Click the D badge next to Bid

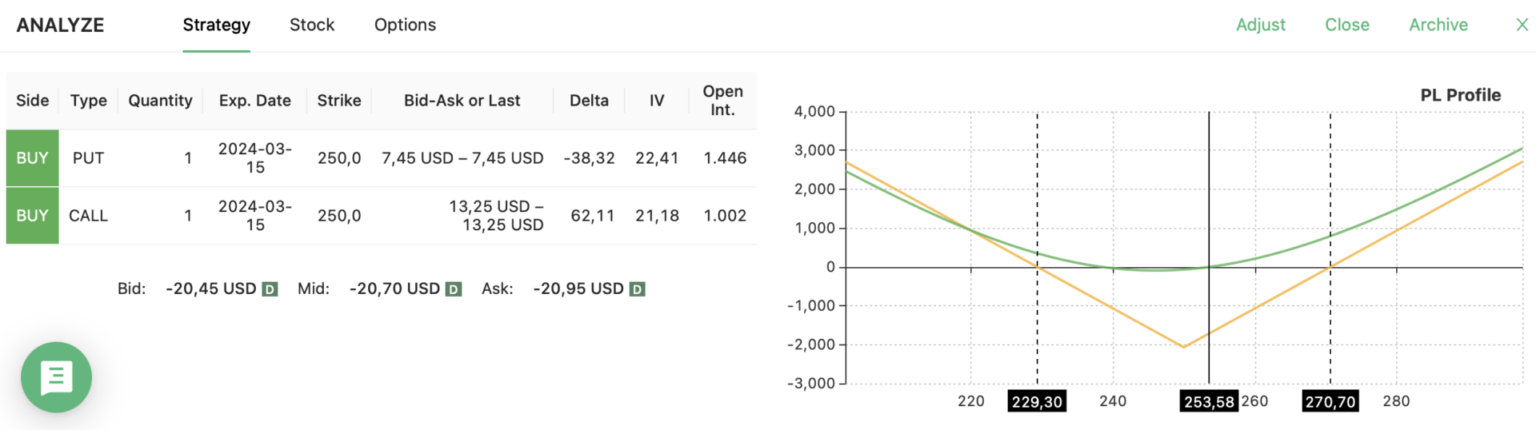click(269, 289)
